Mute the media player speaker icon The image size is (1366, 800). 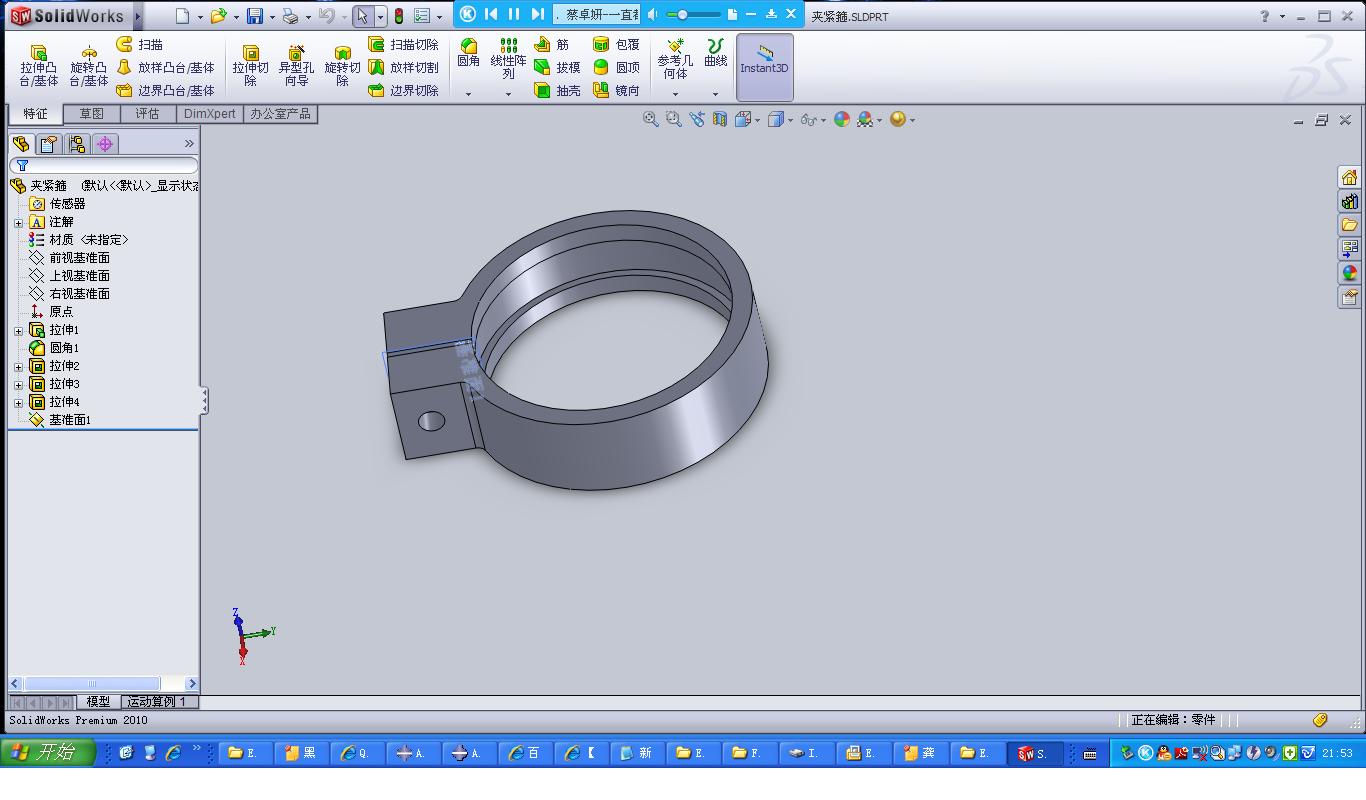[653, 14]
